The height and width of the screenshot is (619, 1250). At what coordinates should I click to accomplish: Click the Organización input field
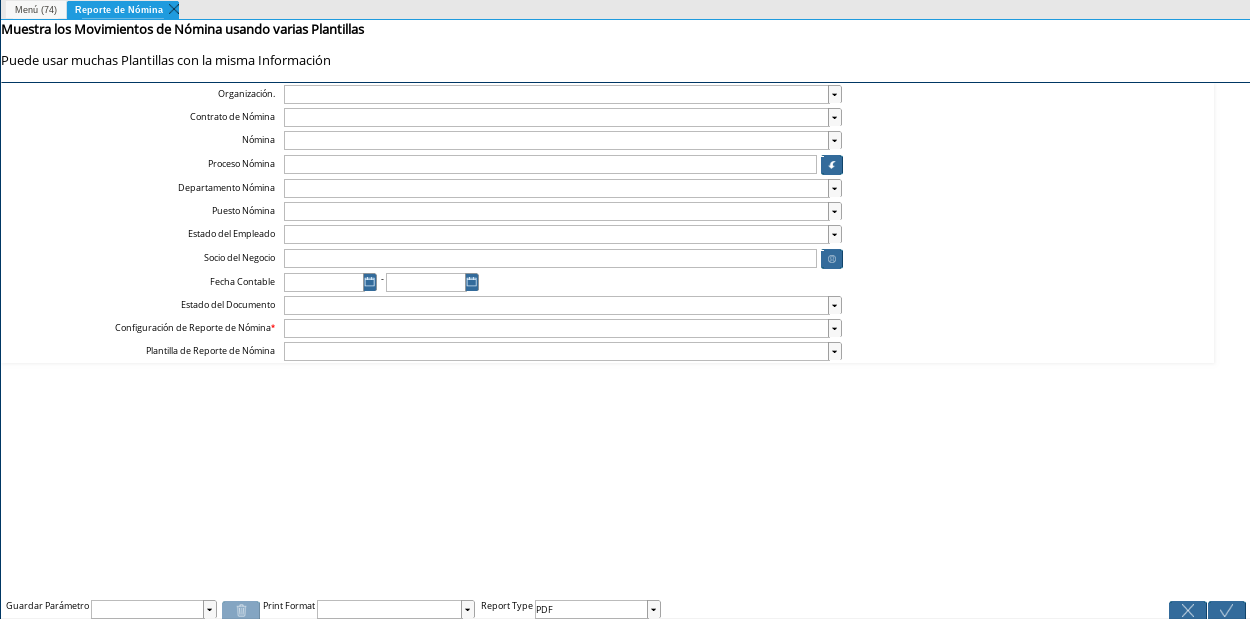(556, 94)
